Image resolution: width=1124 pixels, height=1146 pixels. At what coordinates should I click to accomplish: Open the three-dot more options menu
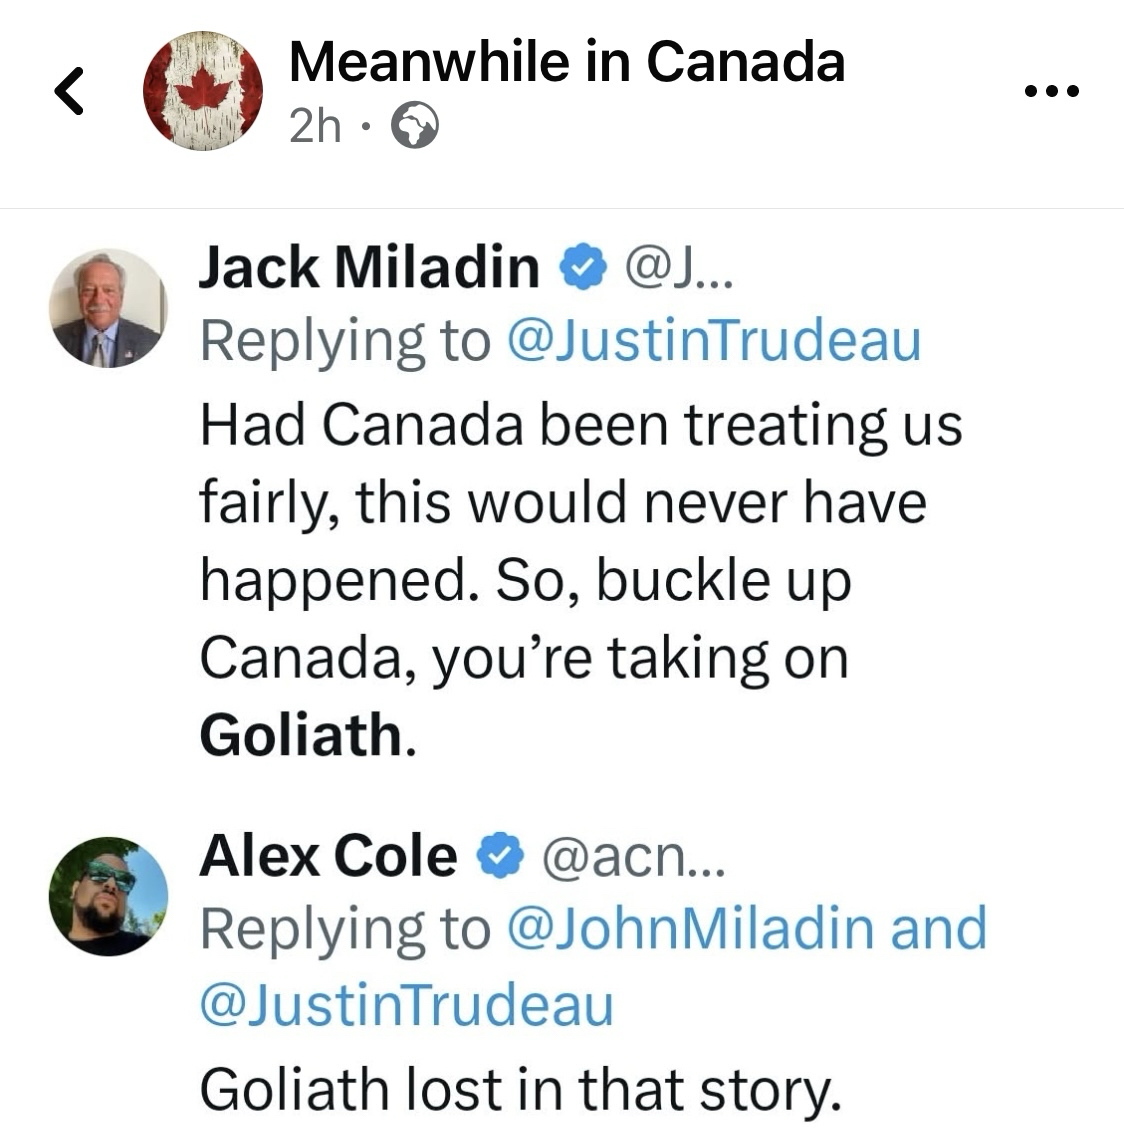click(x=1052, y=92)
